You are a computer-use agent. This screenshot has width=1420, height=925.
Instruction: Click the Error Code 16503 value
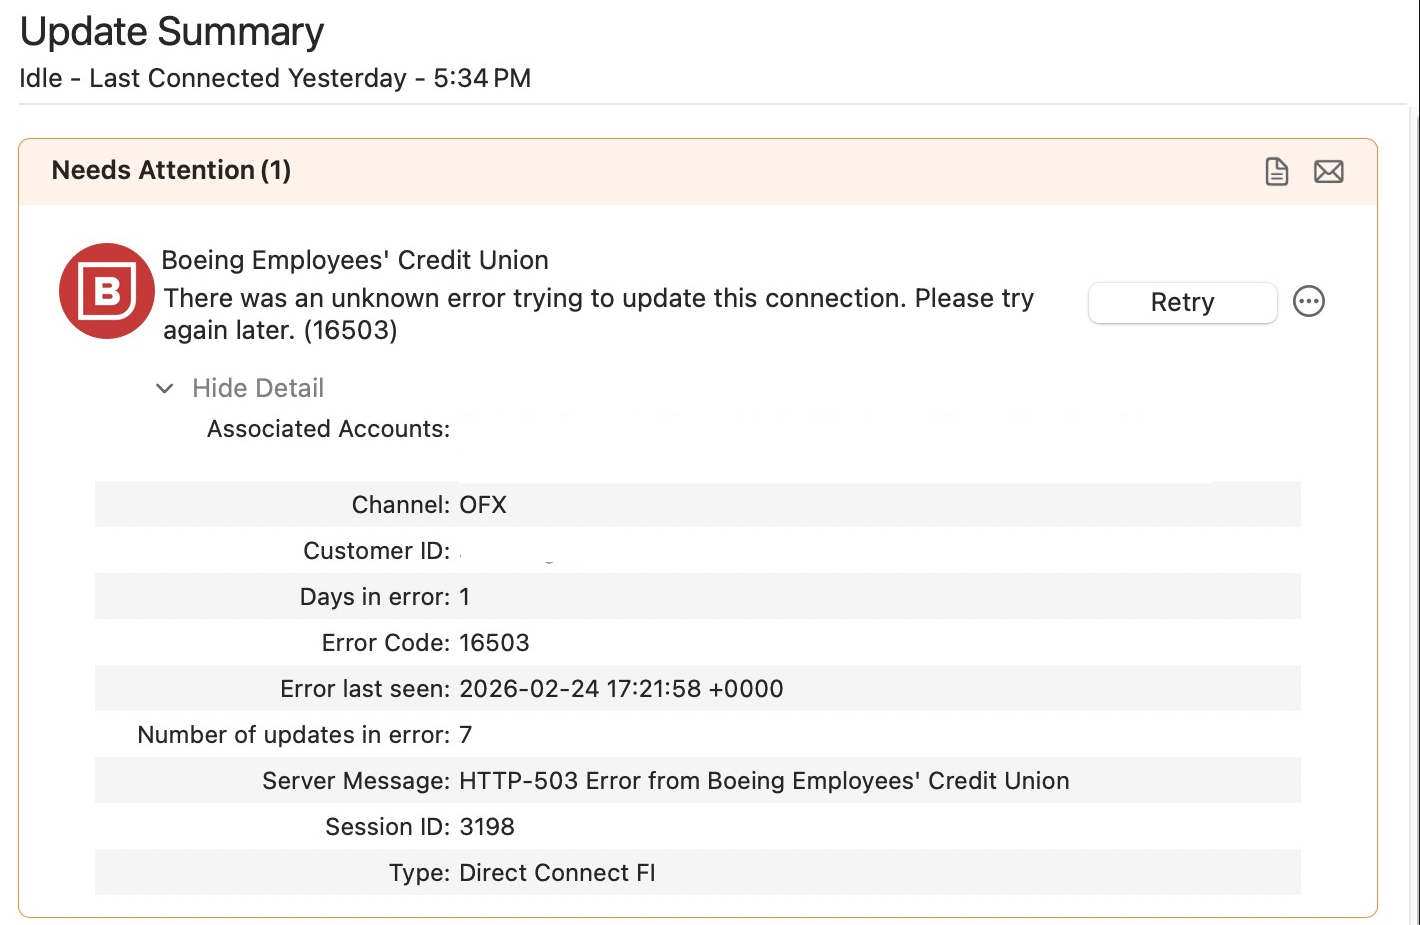pos(494,642)
